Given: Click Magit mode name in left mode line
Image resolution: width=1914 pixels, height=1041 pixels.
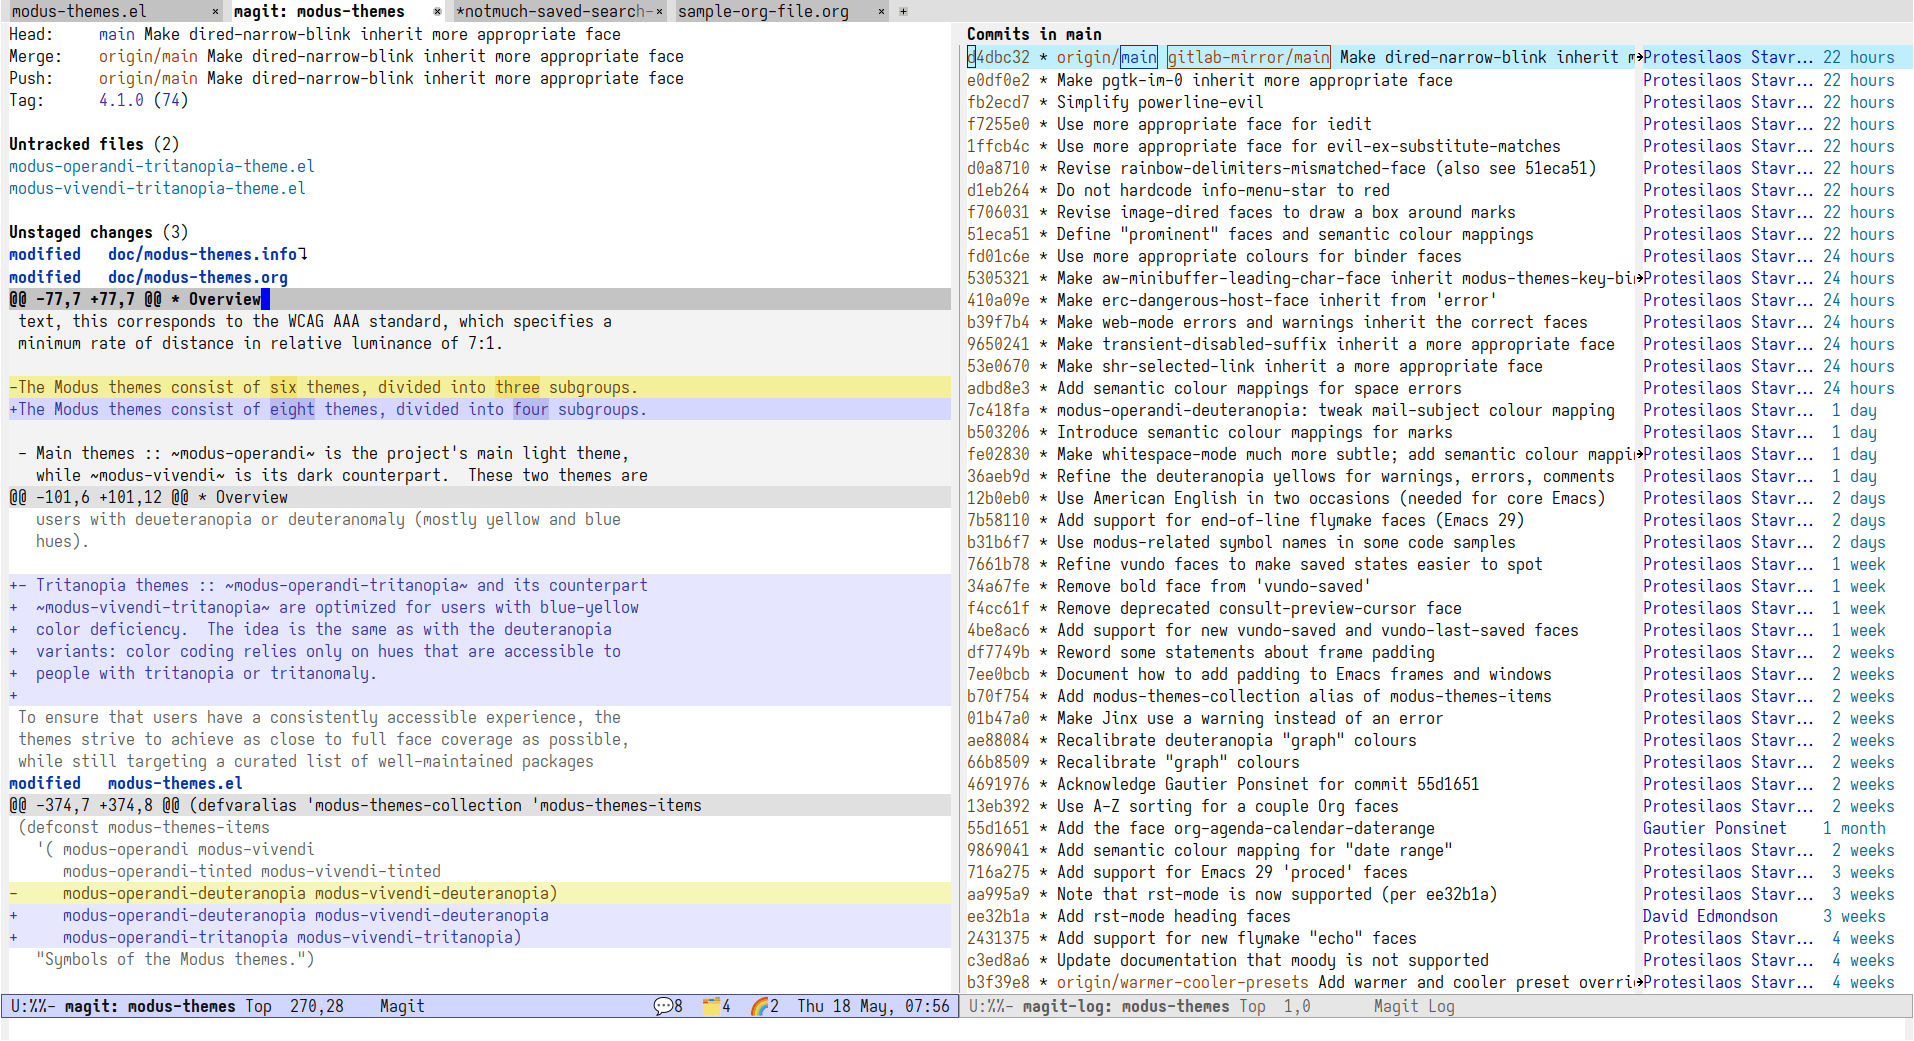Looking at the screenshot, I should [402, 1006].
